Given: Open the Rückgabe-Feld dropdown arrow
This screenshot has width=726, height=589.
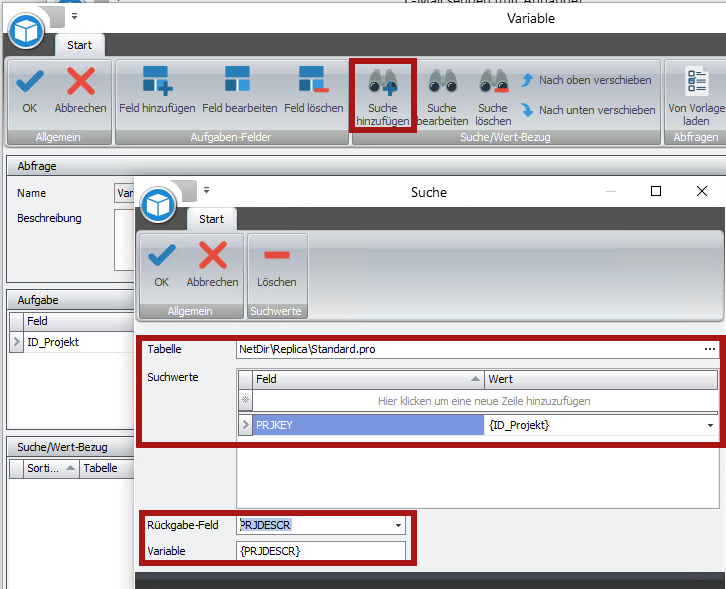Looking at the screenshot, I should 398,526.
